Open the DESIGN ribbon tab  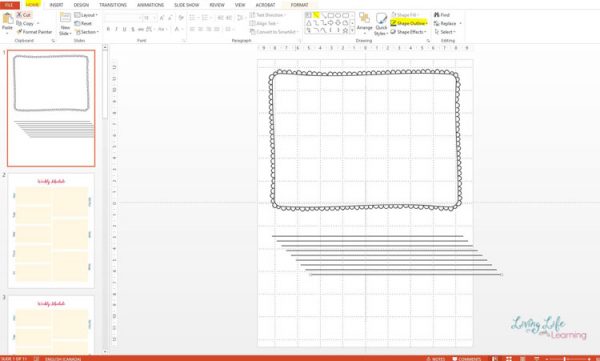click(81, 5)
